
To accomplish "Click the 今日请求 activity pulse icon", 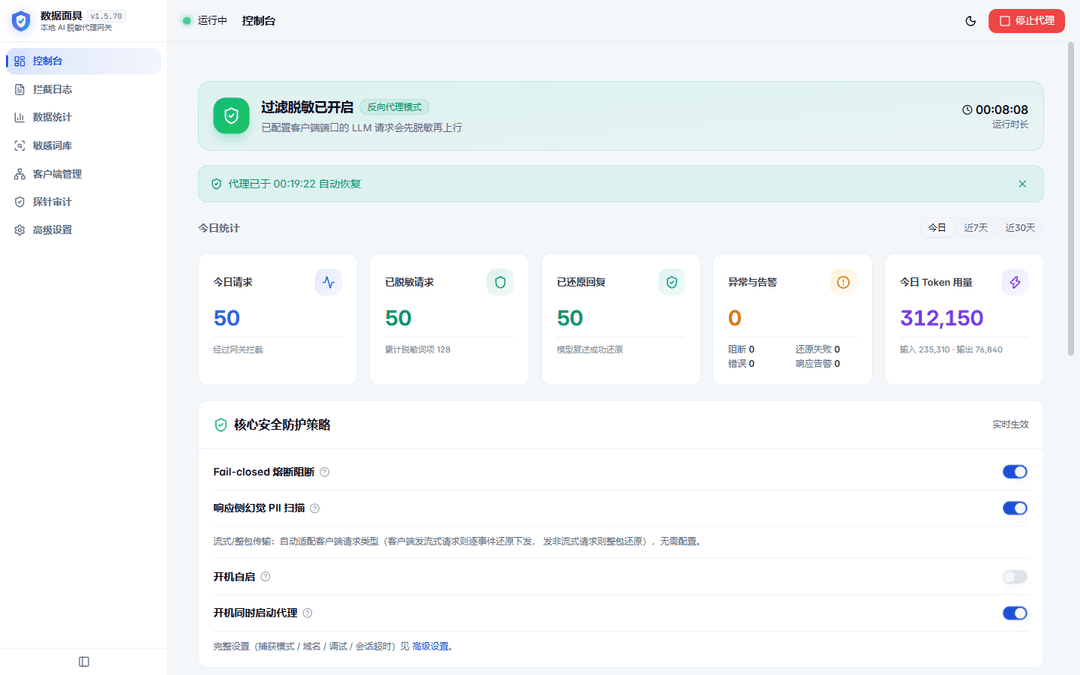I will pos(329,282).
